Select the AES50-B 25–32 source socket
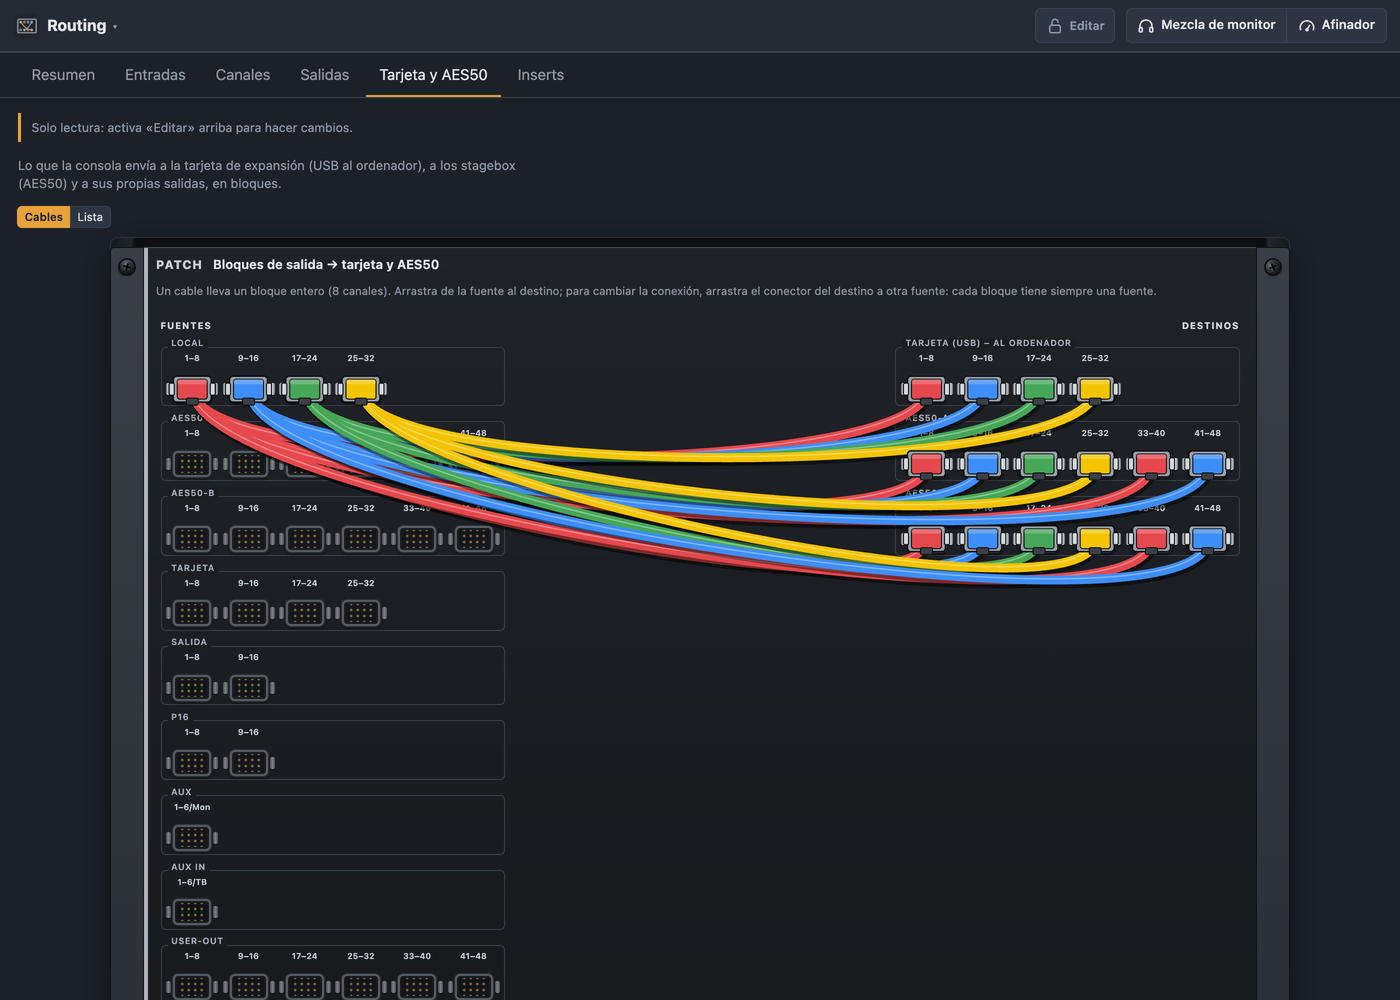The width and height of the screenshot is (1400, 1000). pyautogui.click(x=361, y=539)
